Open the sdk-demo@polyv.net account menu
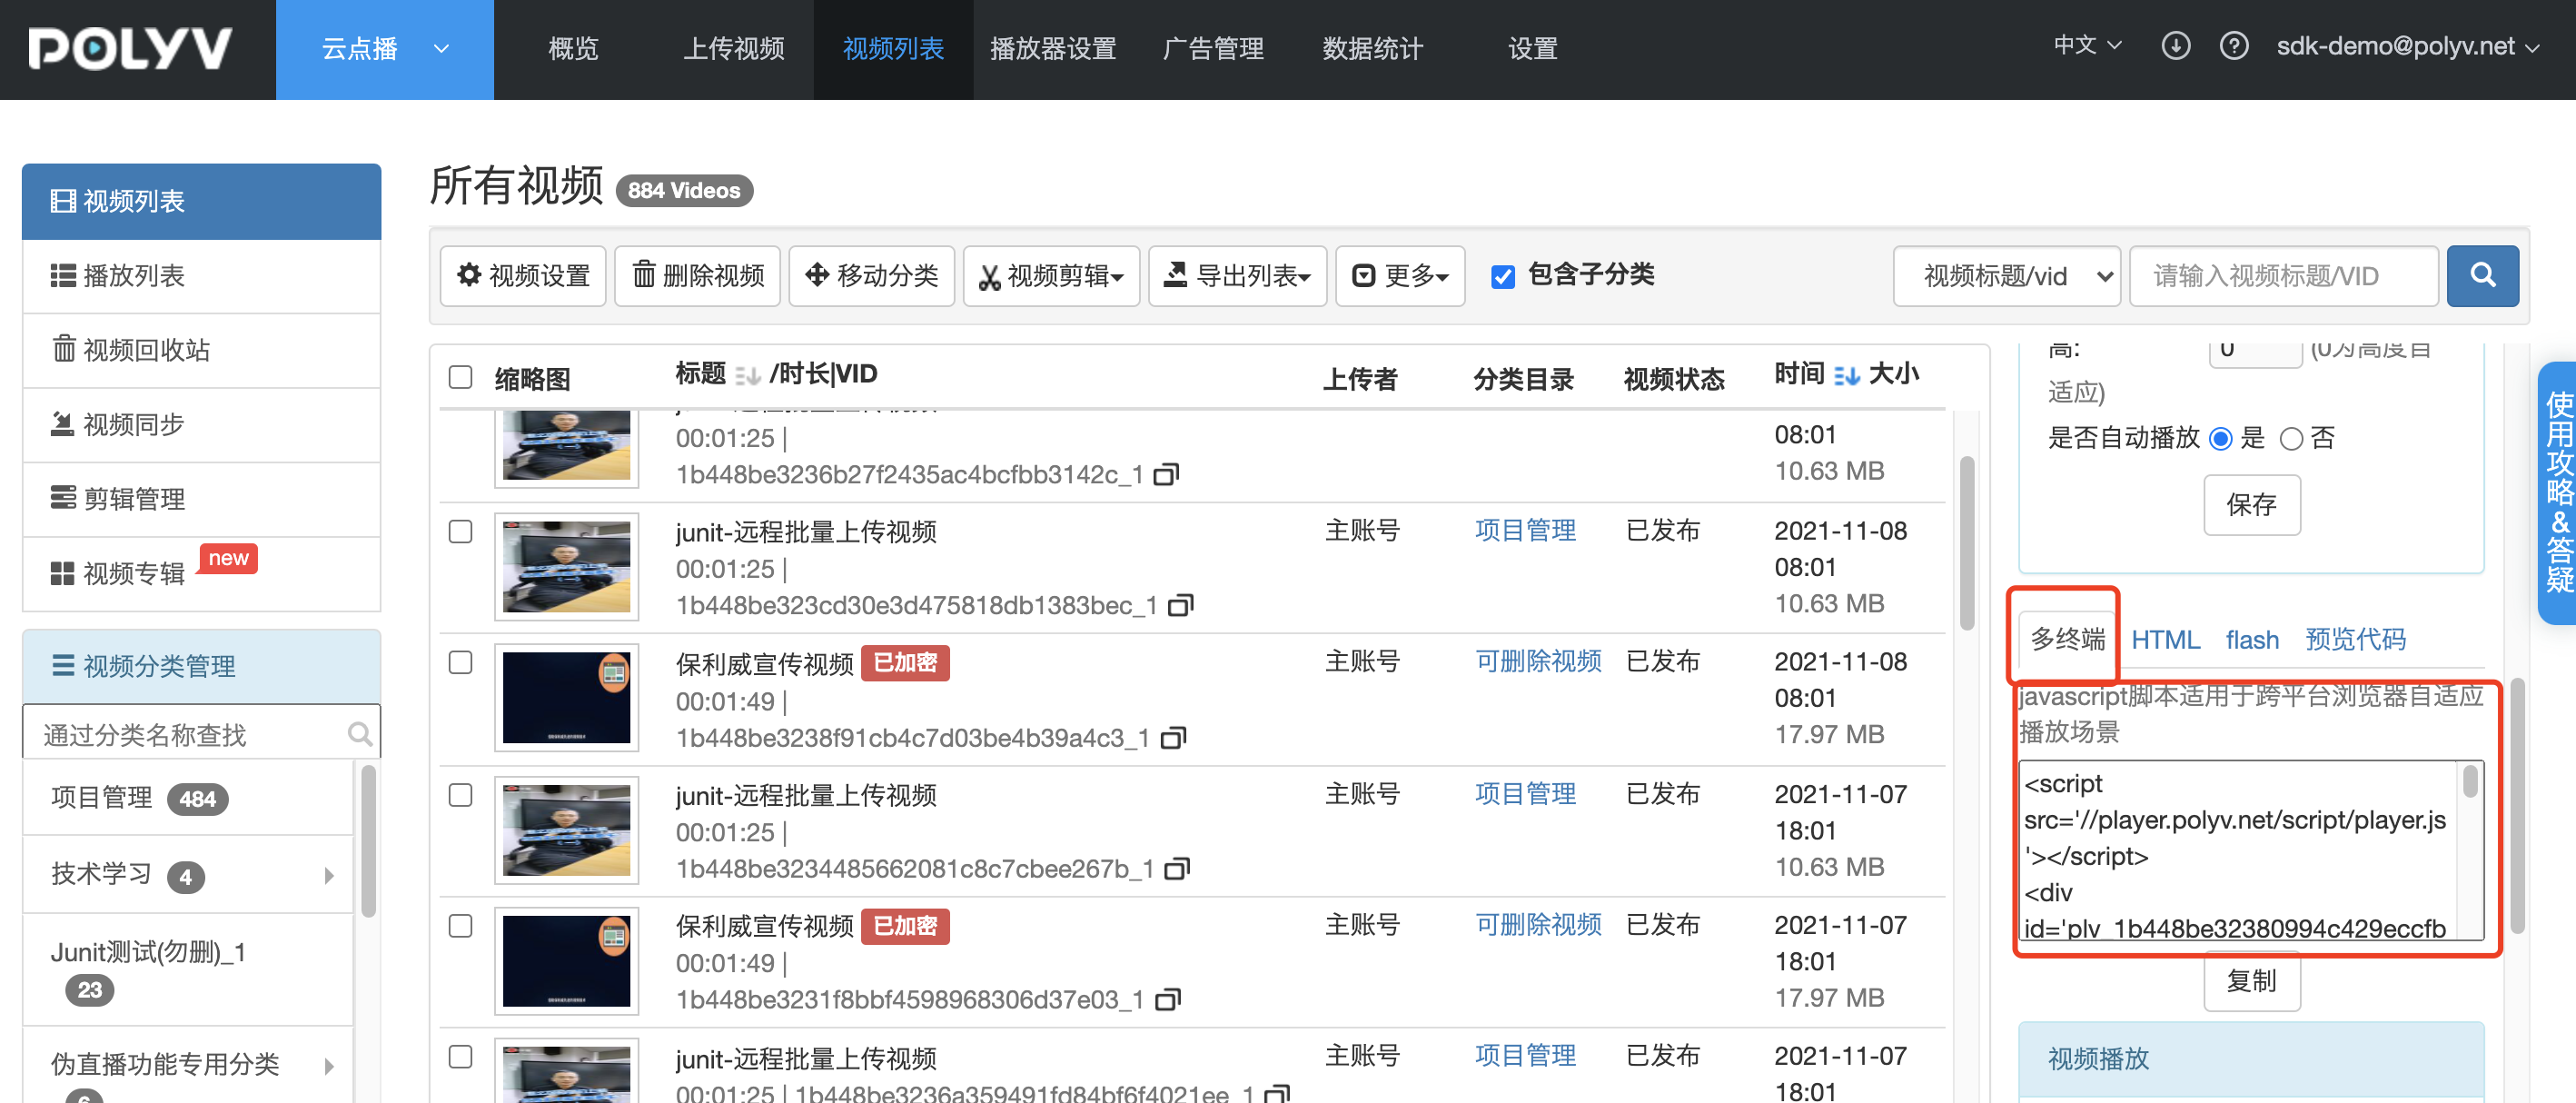This screenshot has height=1103, width=2576. click(2408, 46)
